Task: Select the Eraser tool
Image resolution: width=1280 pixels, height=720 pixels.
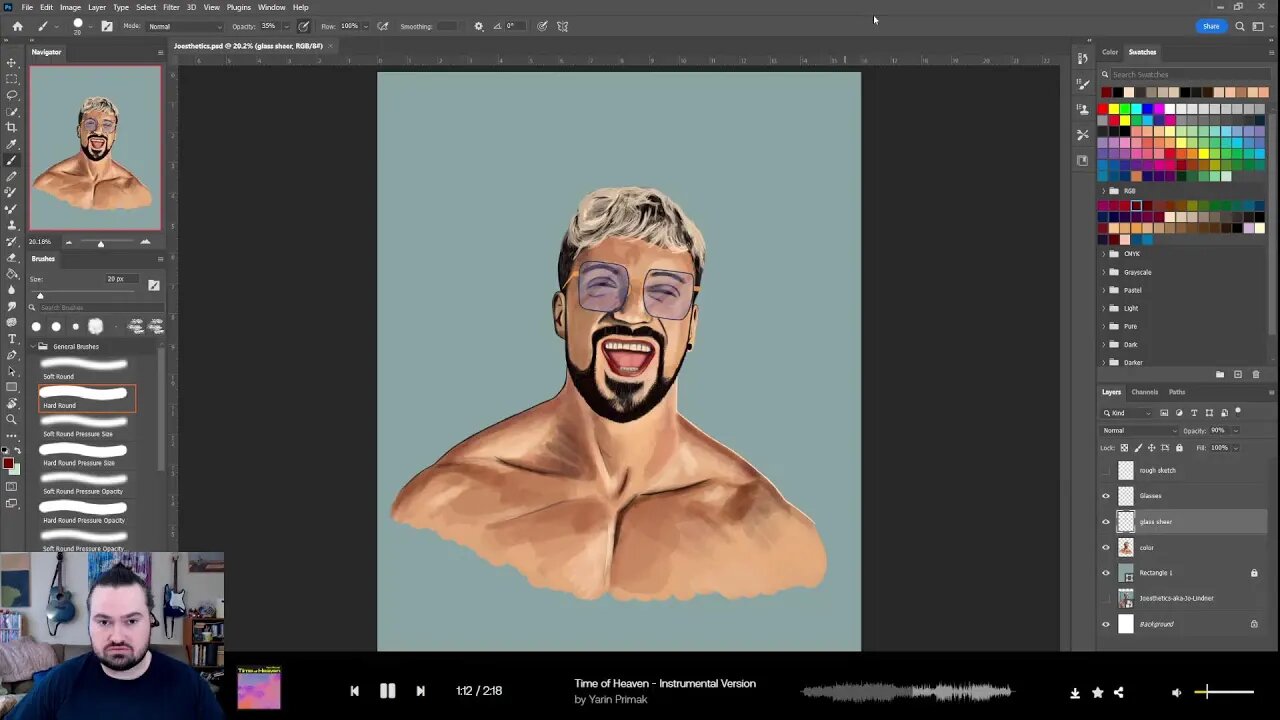Action: 12,257
